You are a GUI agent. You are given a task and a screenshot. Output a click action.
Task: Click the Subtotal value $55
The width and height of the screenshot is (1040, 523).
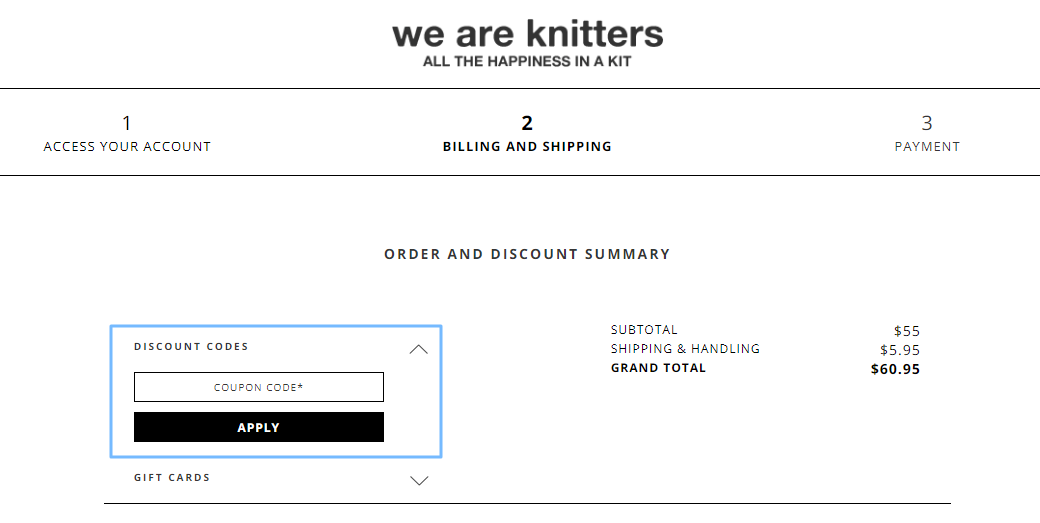click(907, 331)
